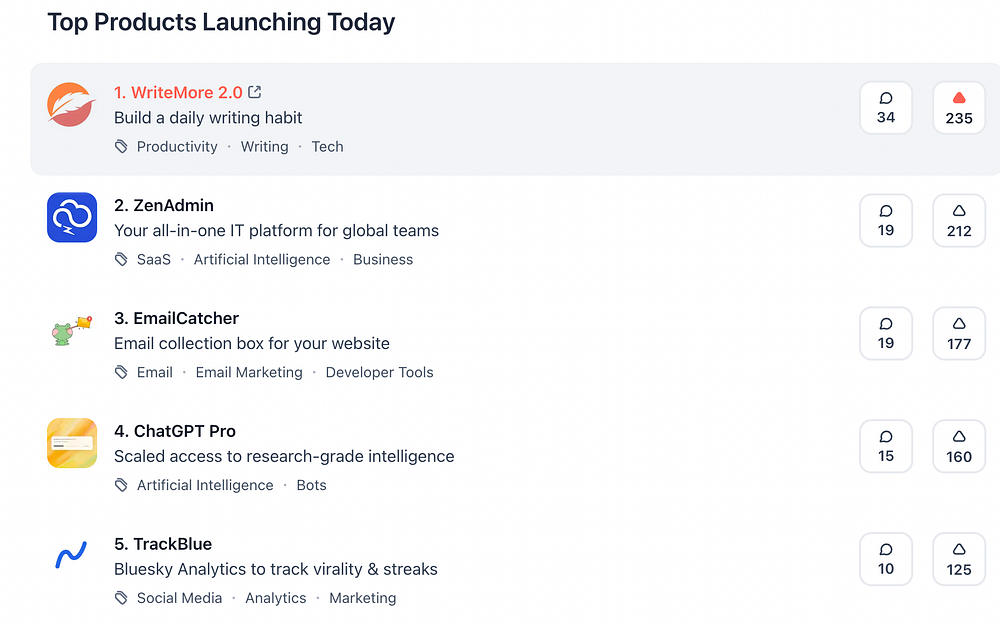Click the Bots tag under ChatGPT Pro
Viewport: 1000px width, 625px height.
[311, 485]
